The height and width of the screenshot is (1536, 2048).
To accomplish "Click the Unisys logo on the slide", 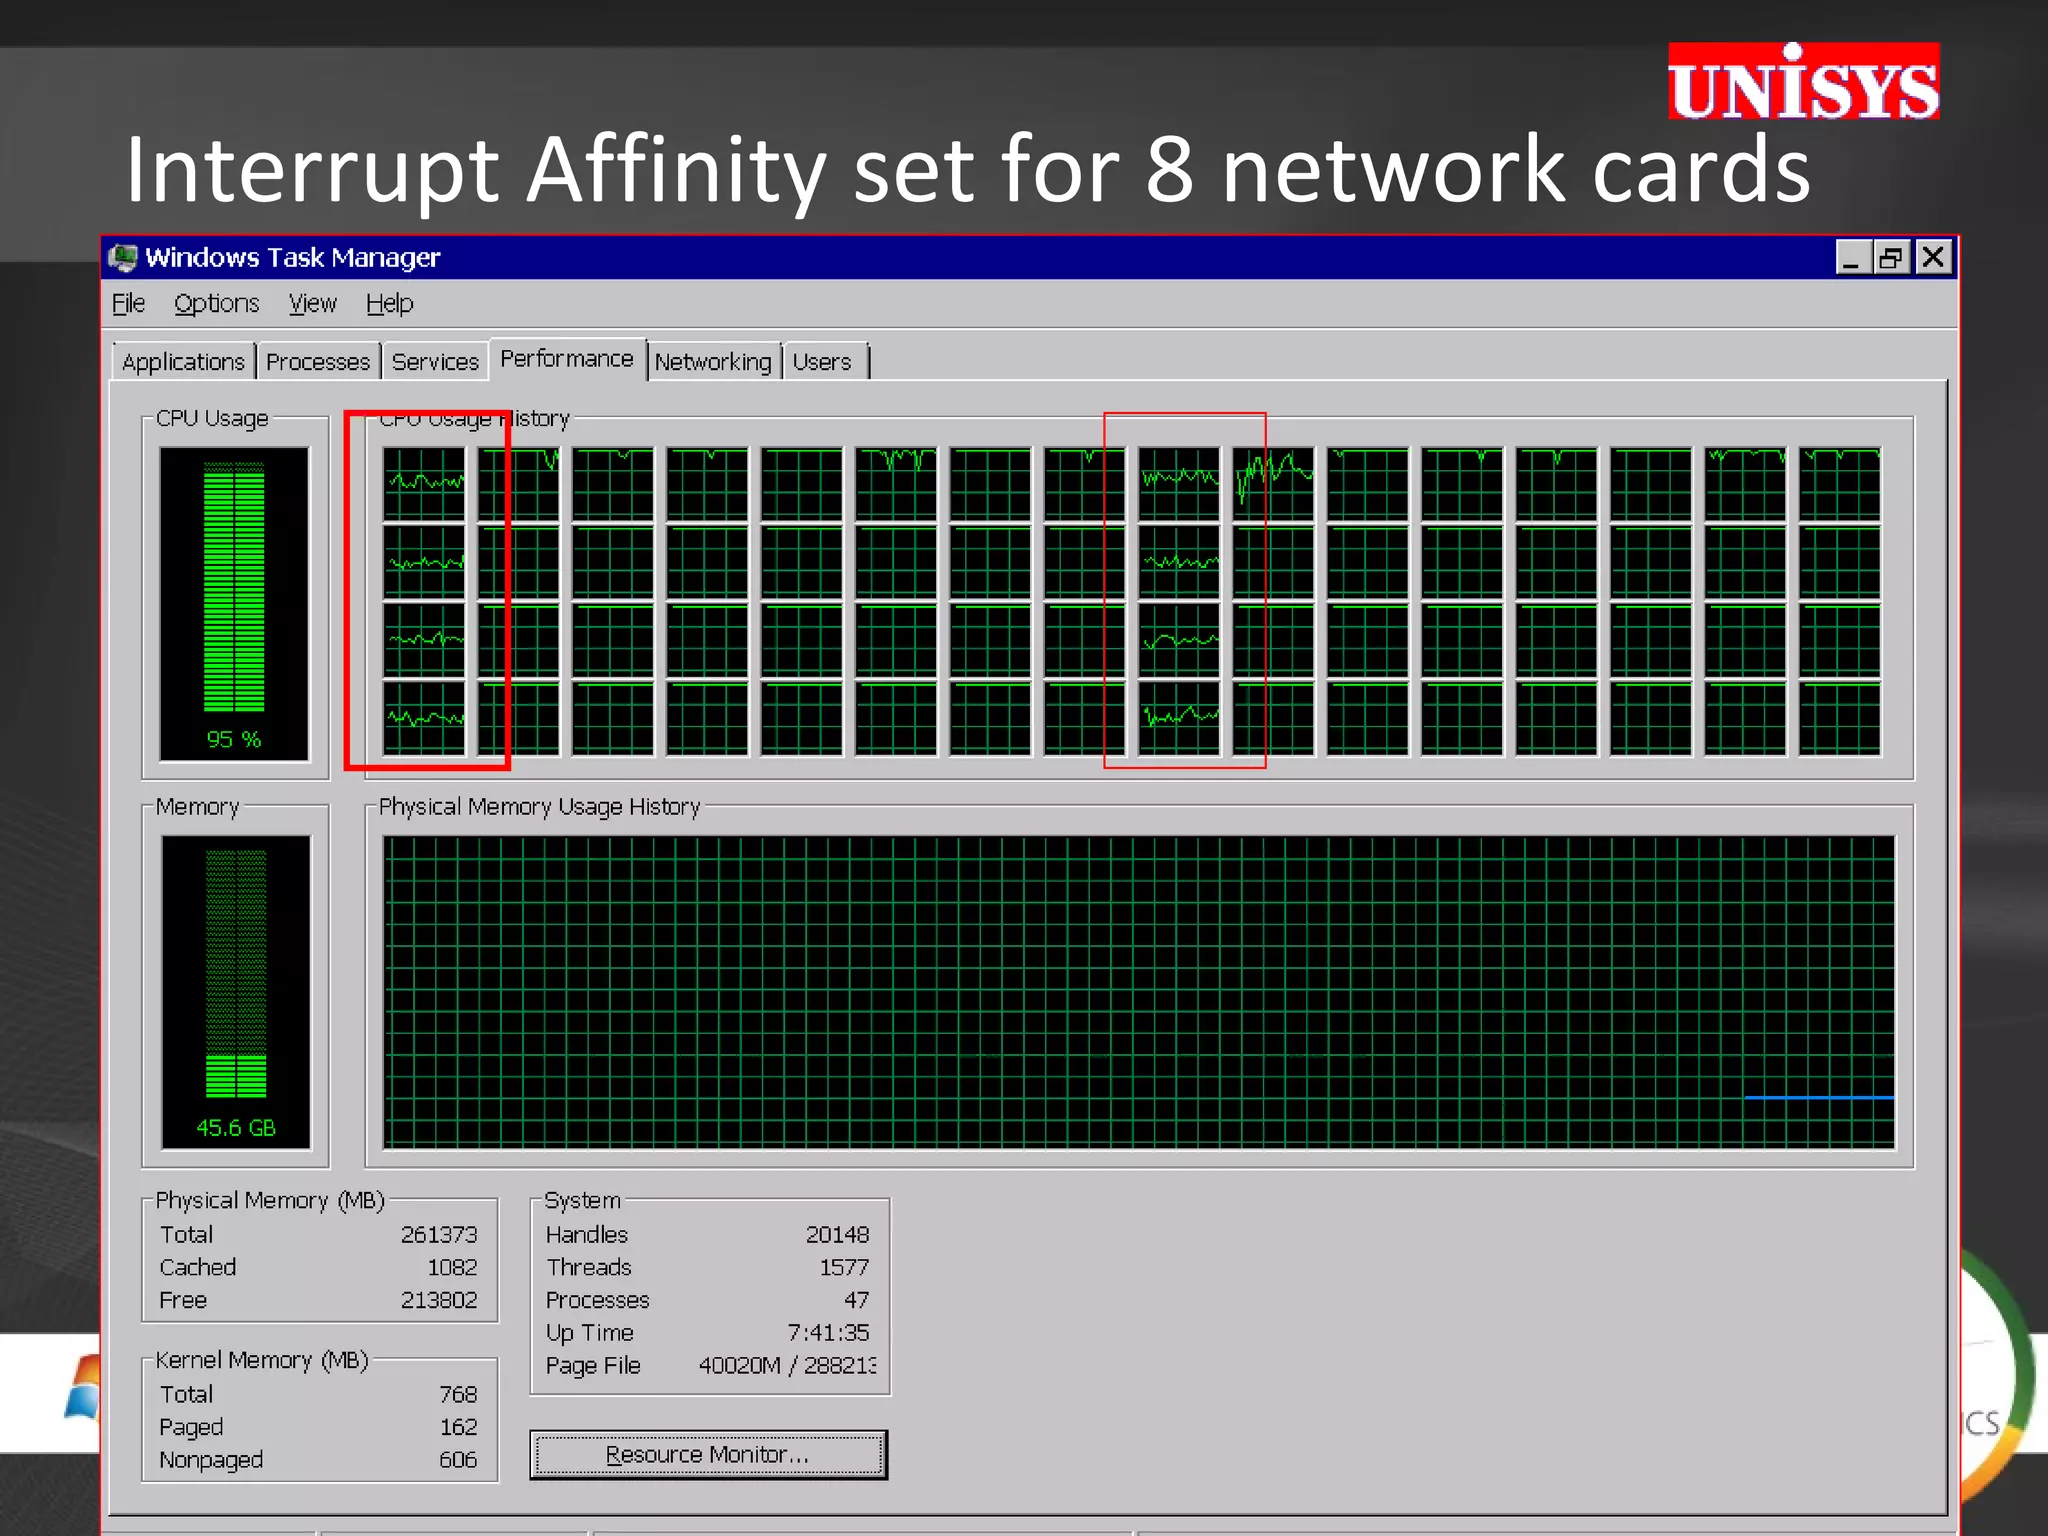I will point(1803,82).
